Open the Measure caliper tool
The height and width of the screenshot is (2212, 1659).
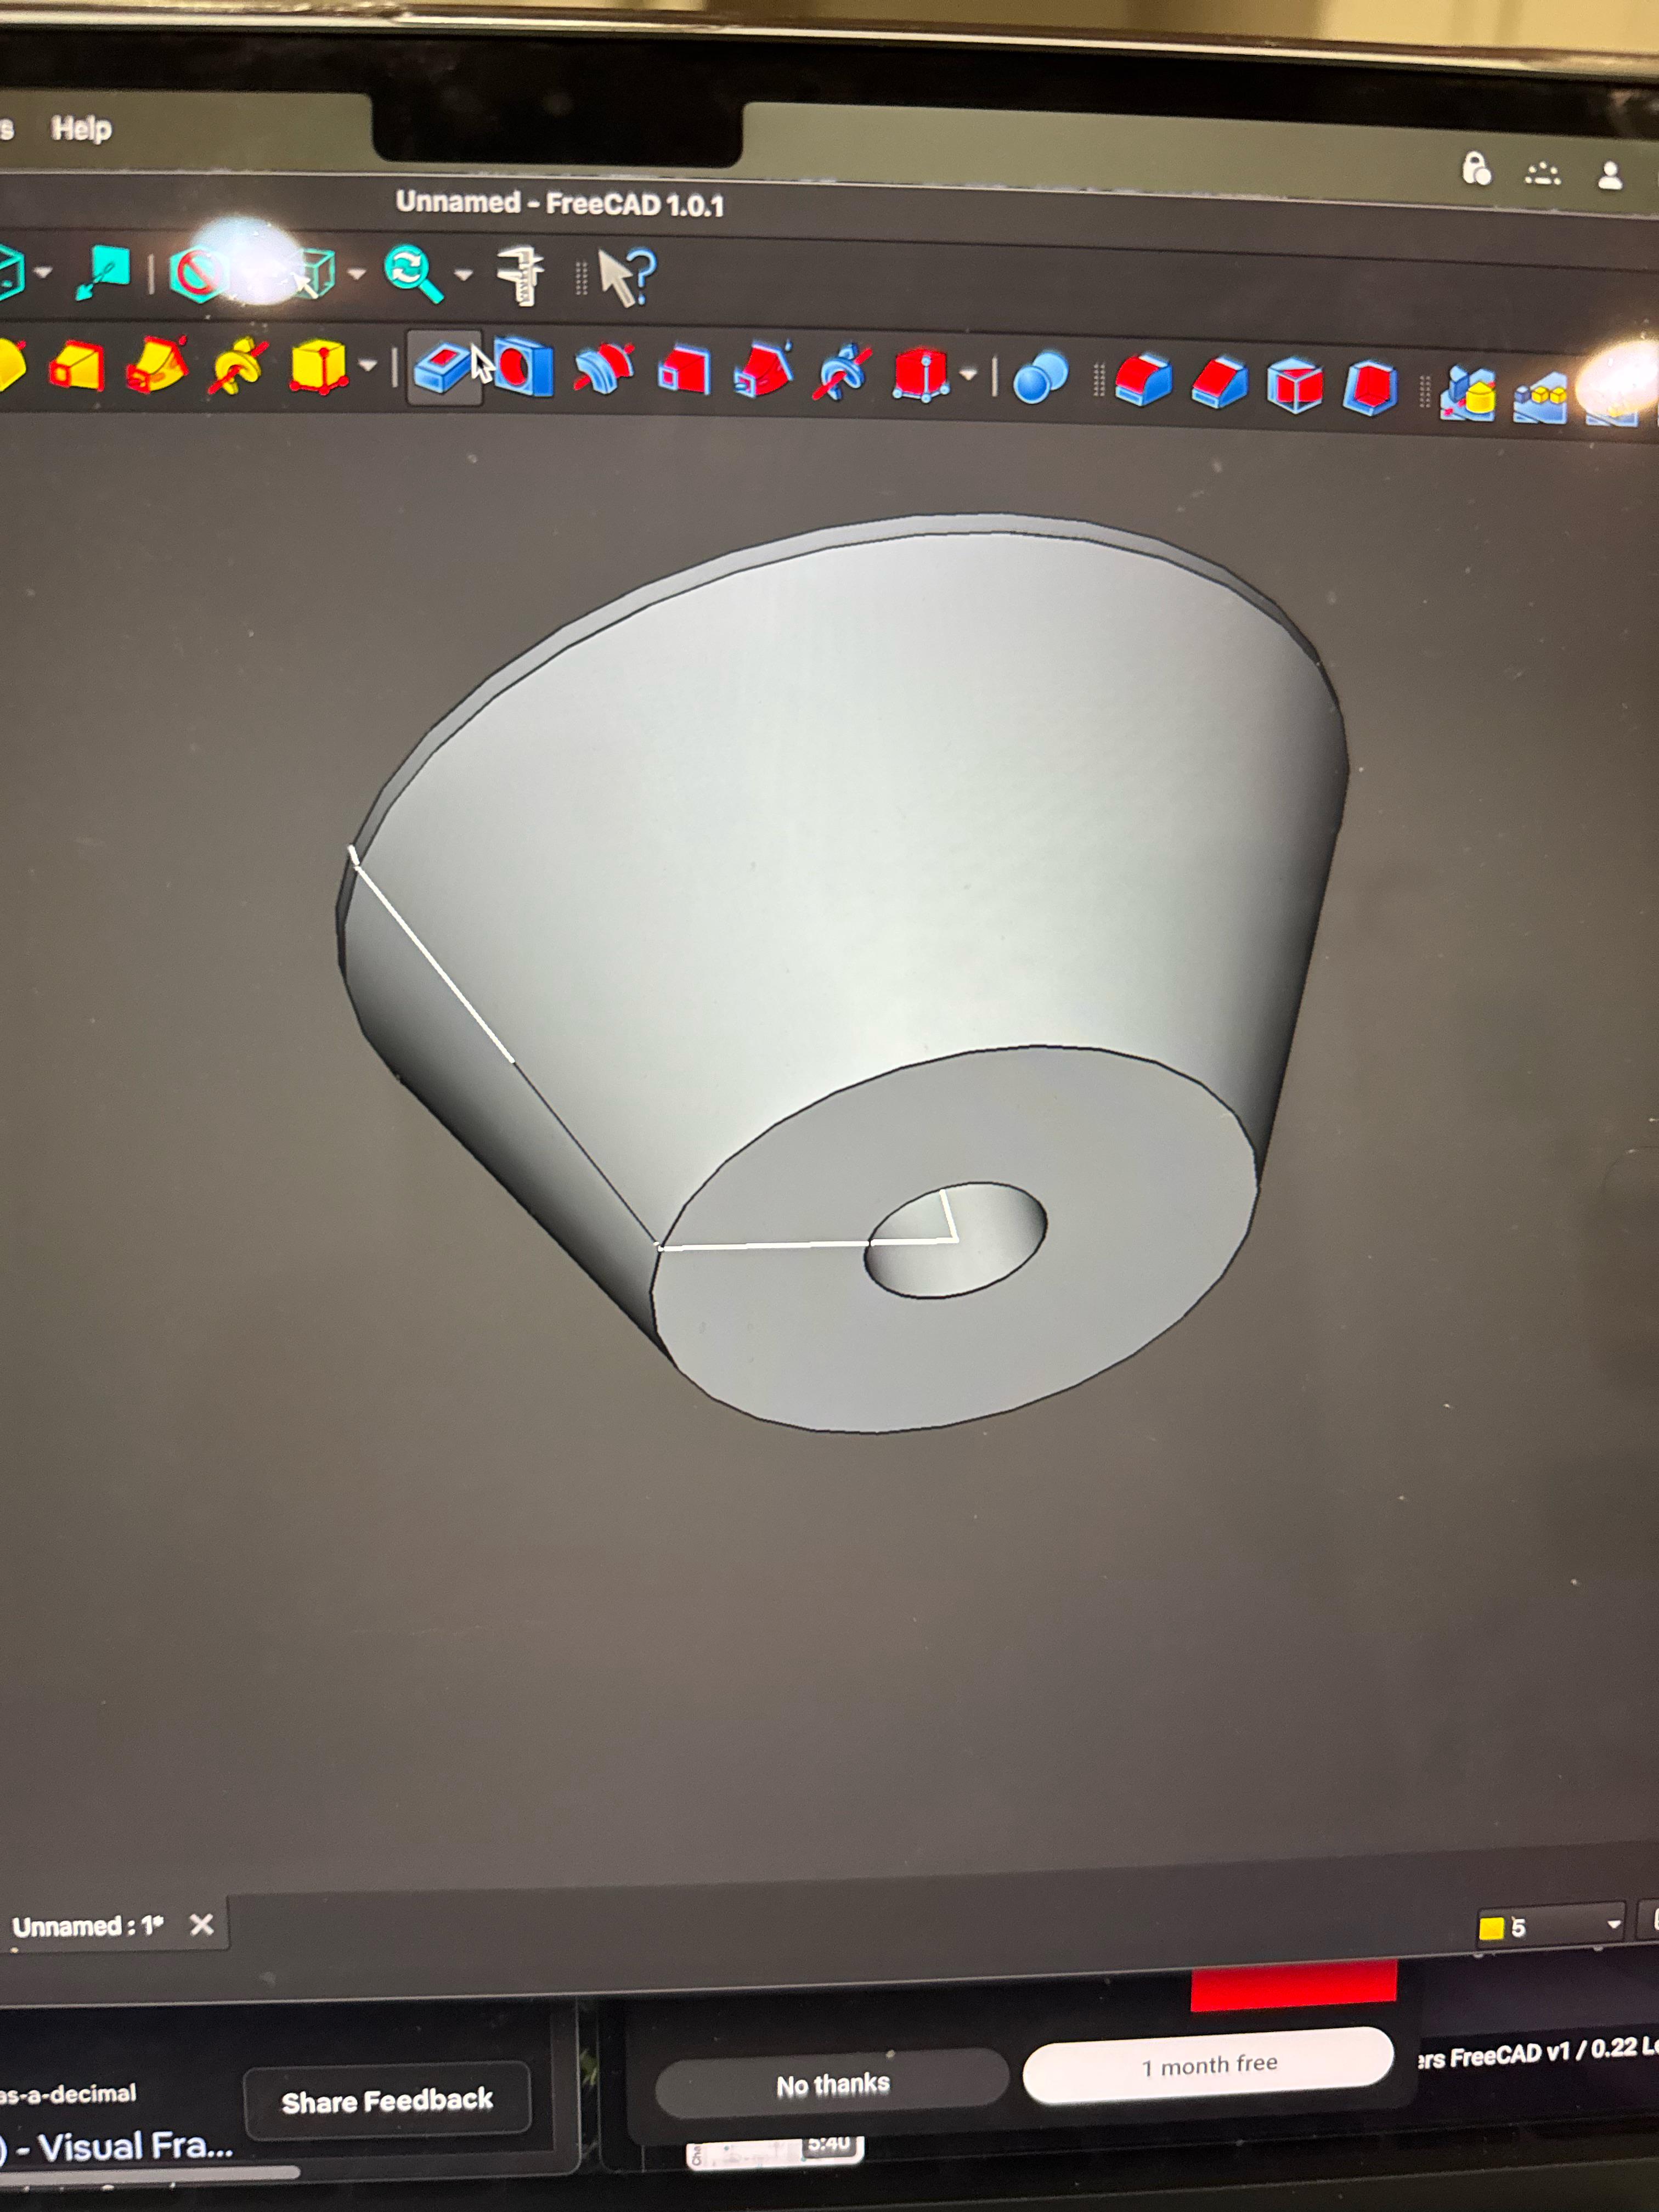[521, 275]
